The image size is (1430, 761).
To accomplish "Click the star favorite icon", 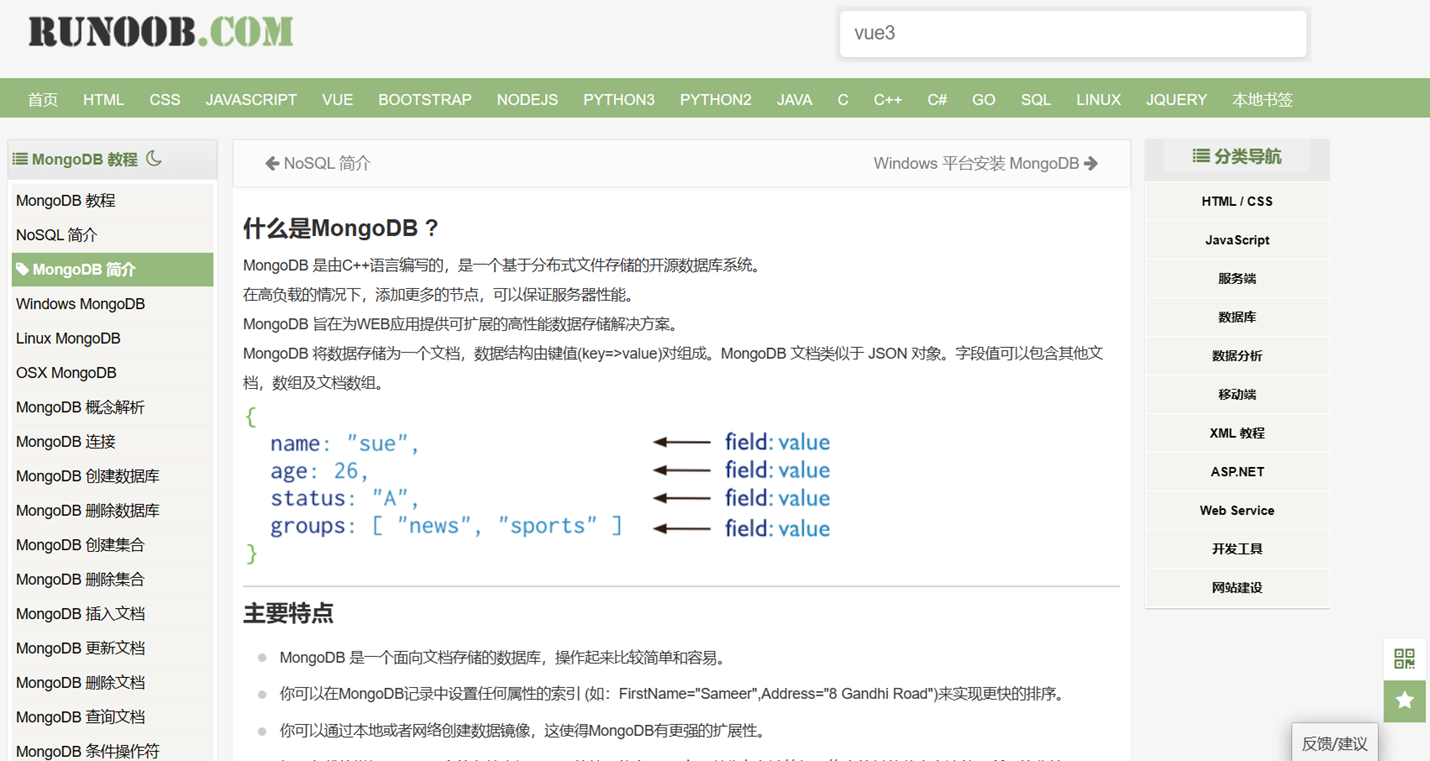I will pyautogui.click(x=1404, y=700).
